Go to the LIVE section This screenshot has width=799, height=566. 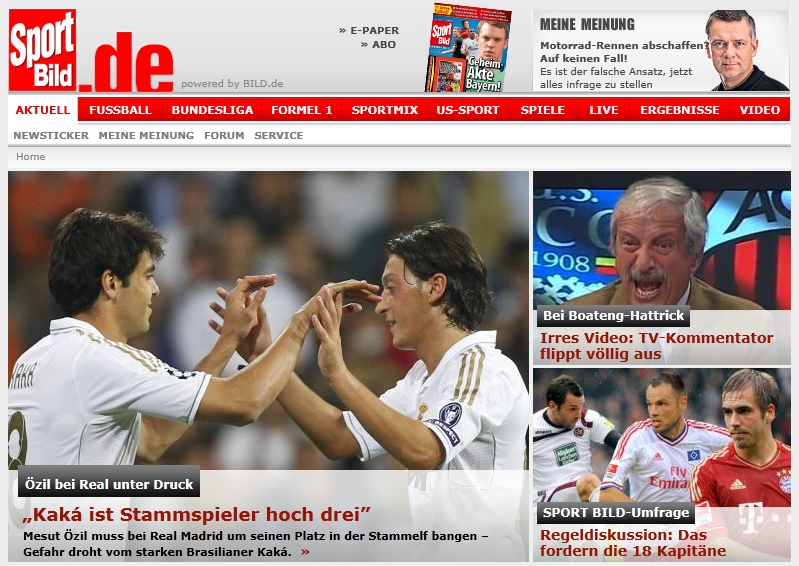(x=604, y=110)
